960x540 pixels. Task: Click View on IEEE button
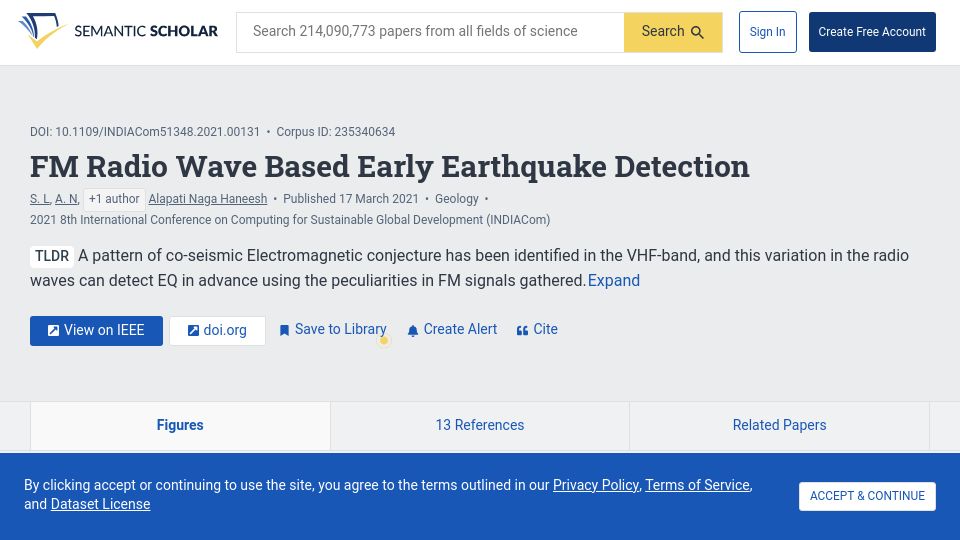point(96,331)
